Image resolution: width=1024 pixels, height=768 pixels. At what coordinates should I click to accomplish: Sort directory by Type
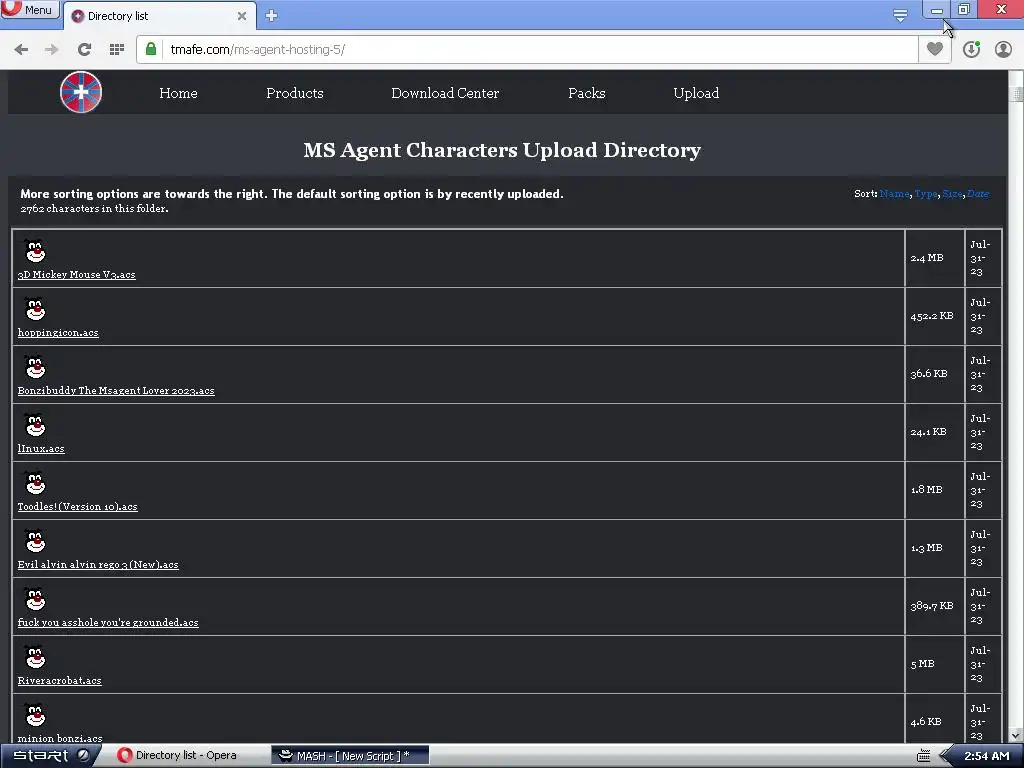tap(925, 194)
